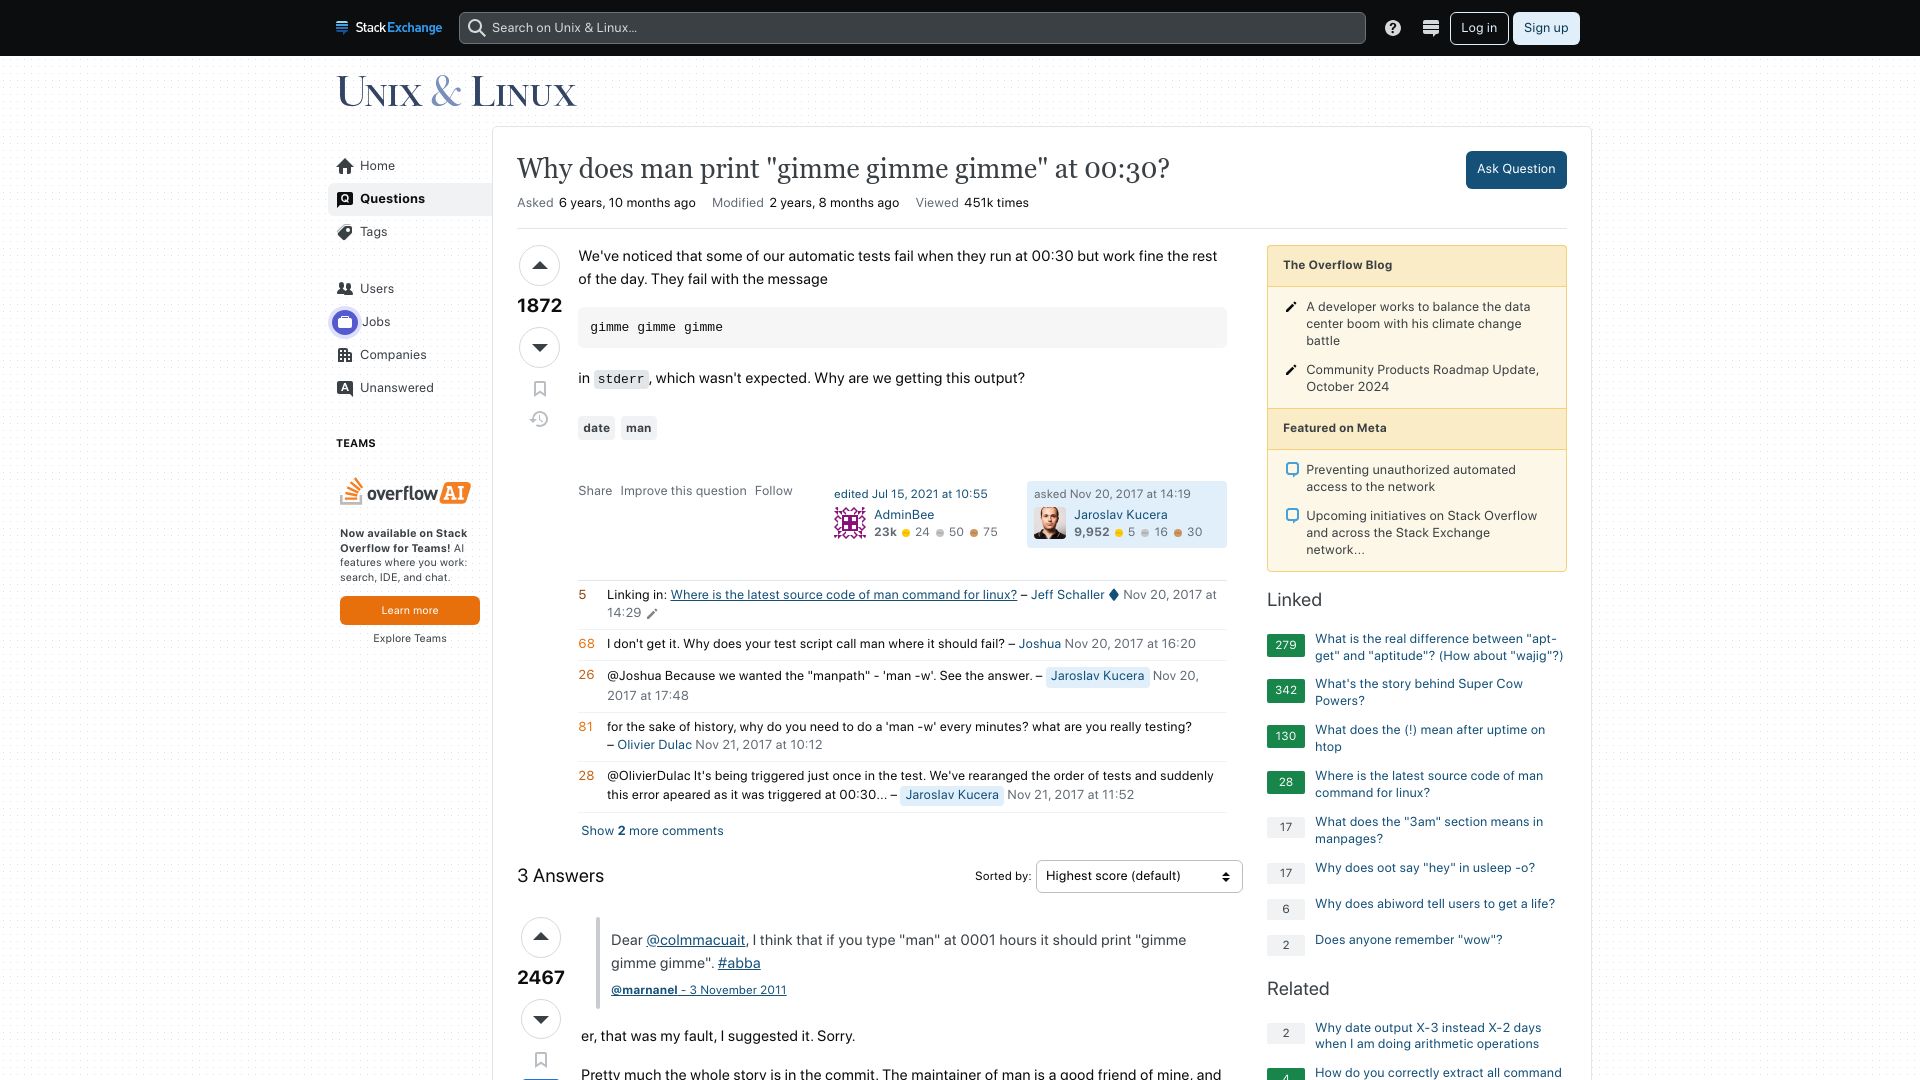Open Companies in the left sidebar
The width and height of the screenshot is (1920, 1080).
[409, 355]
